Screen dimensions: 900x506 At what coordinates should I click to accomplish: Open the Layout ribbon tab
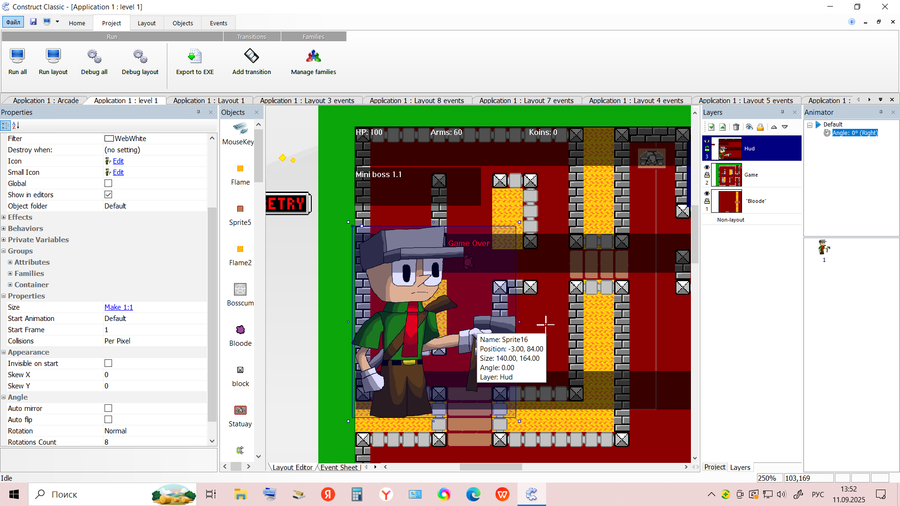pos(146,23)
